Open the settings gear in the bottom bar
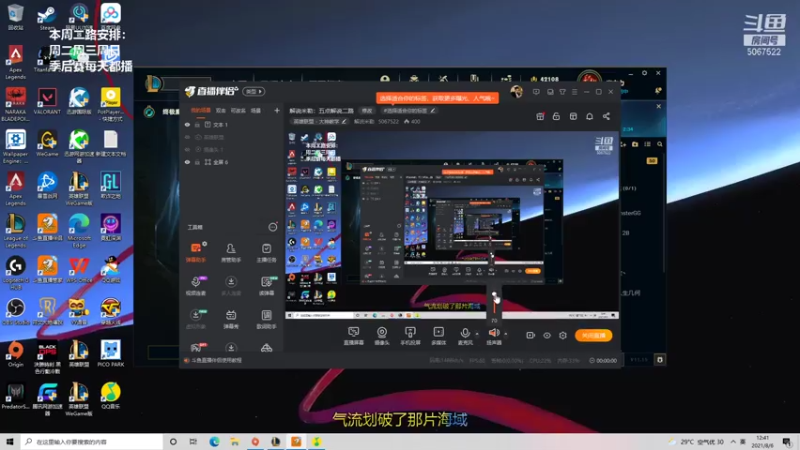Image resolution: width=800 pixels, height=450 pixels. pyautogui.click(x=563, y=335)
